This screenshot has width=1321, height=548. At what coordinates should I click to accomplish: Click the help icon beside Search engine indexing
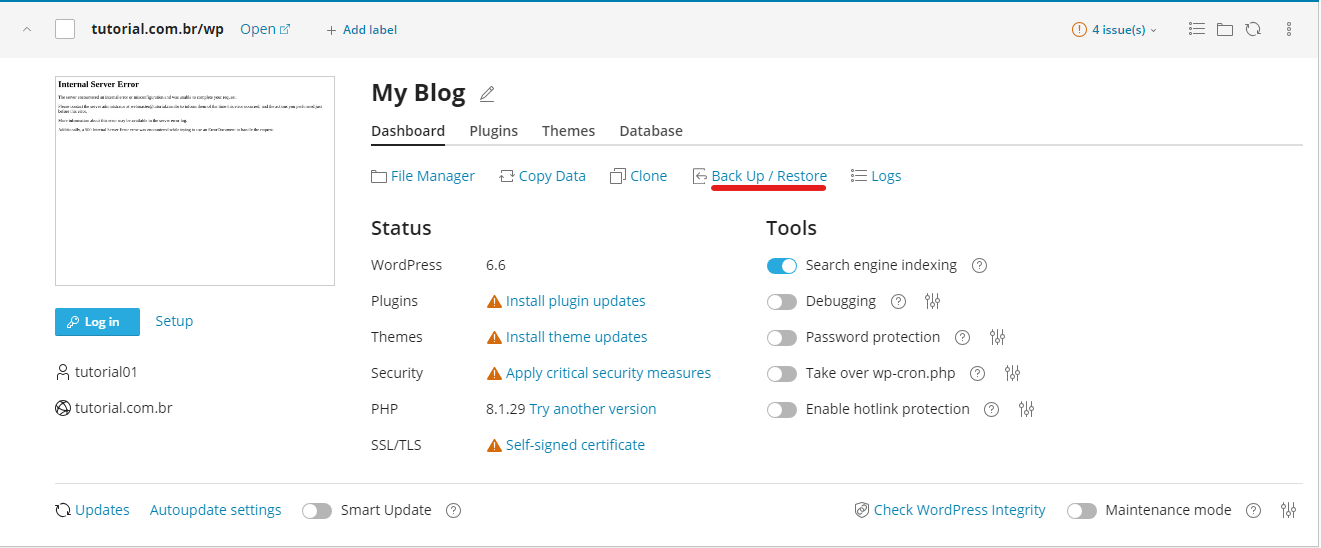(980, 266)
